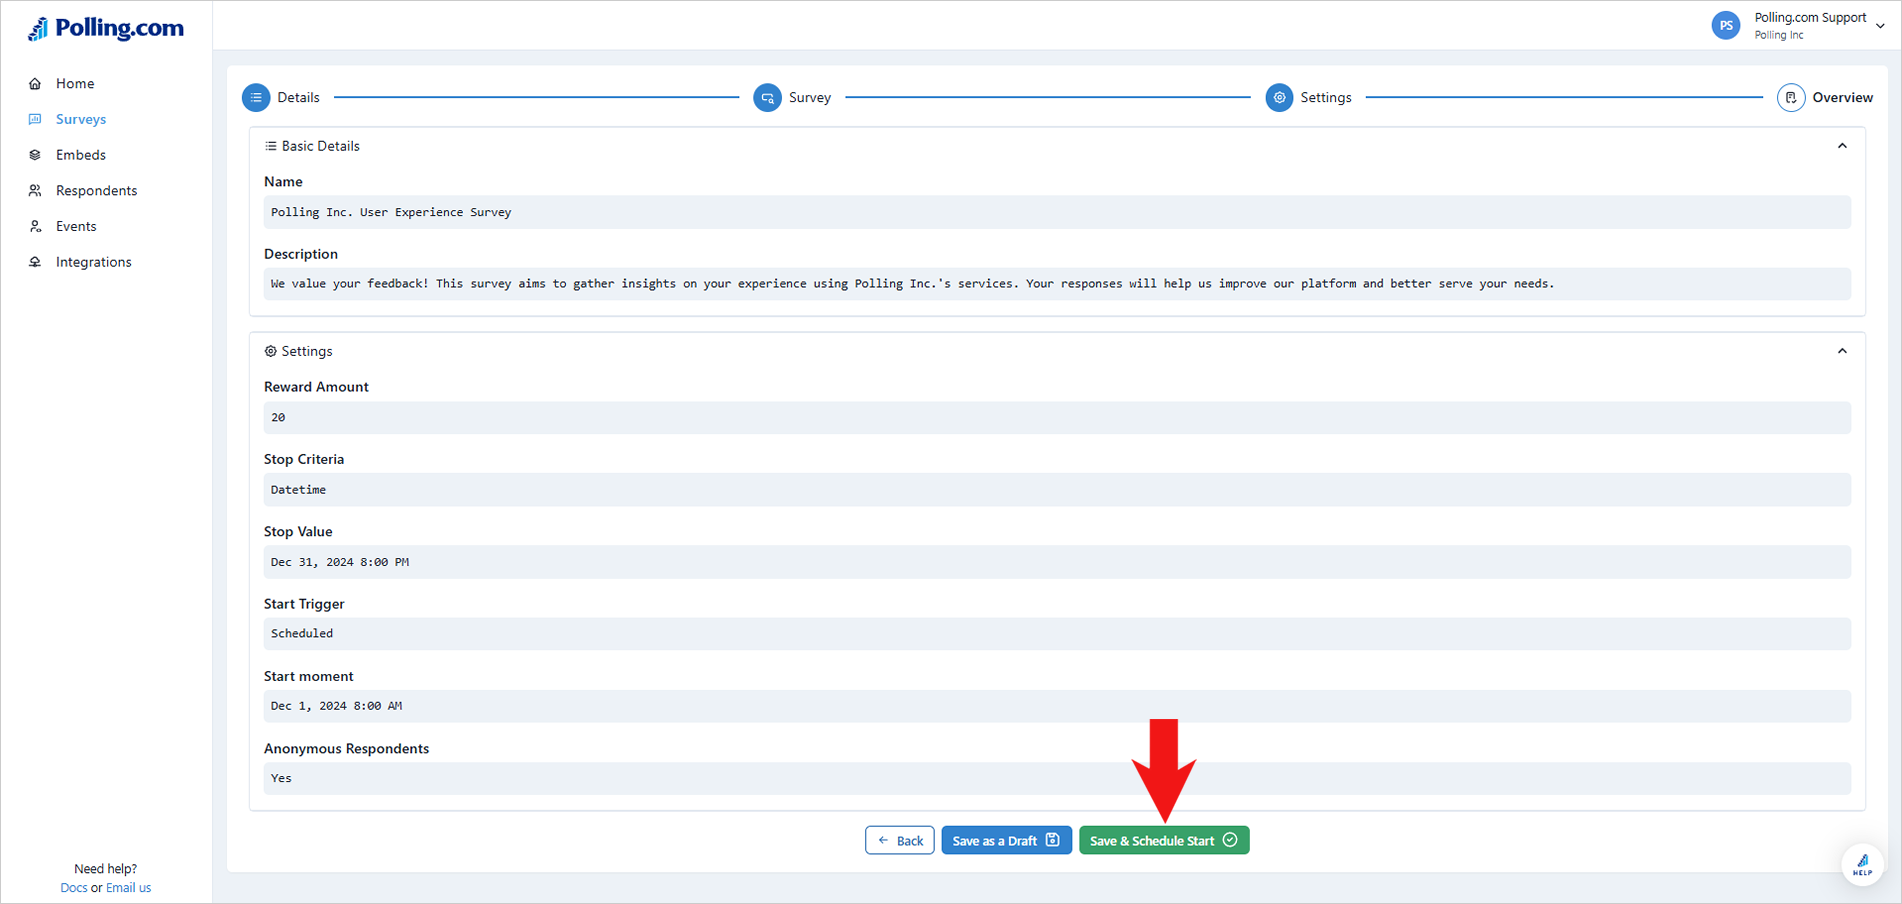Click the Back button
Image resolution: width=1902 pixels, height=904 pixels.
(900, 840)
